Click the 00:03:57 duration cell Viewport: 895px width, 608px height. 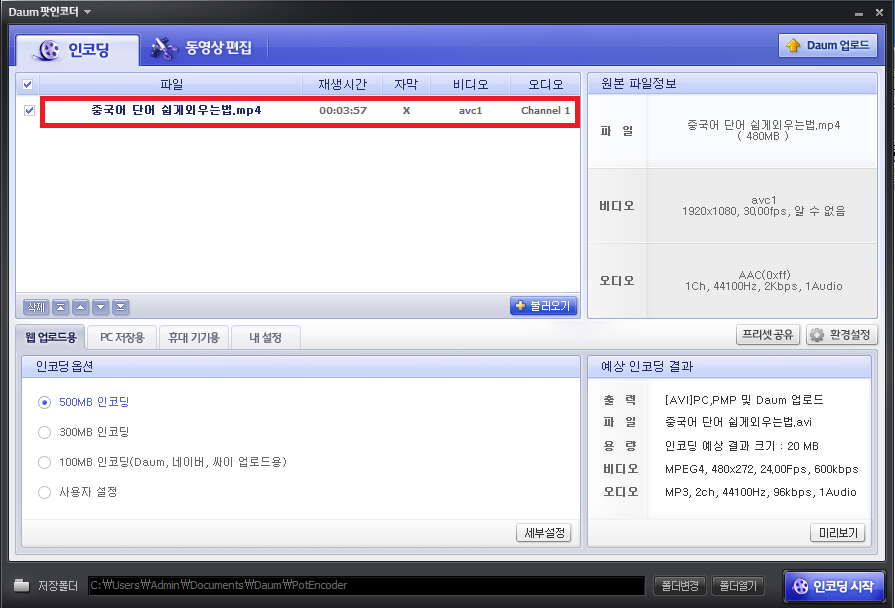click(342, 111)
